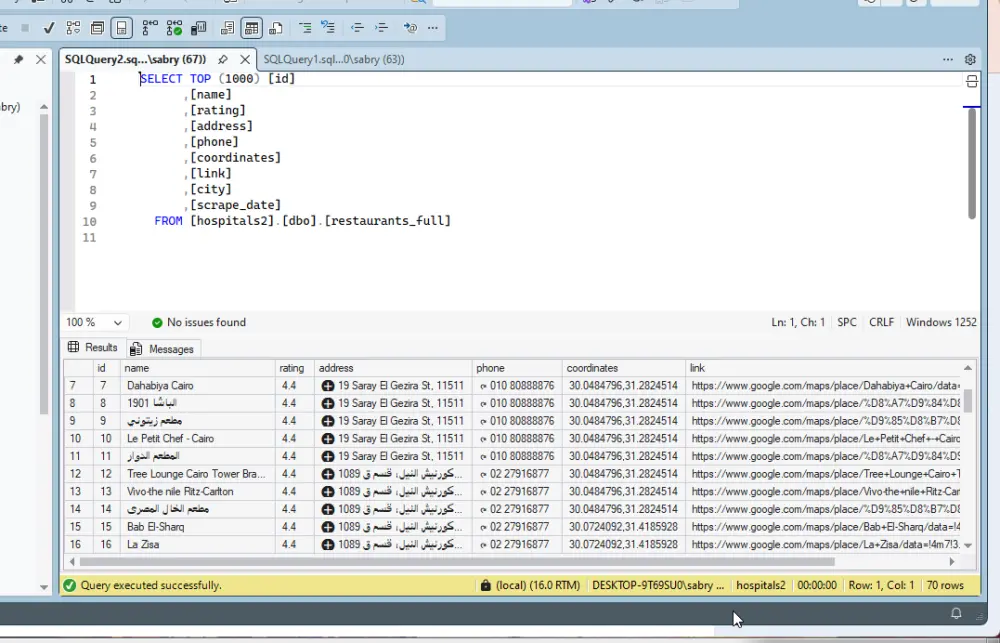Click the SPC indentation indicator
The height and width of the screenshot is (643, 1000).
click(847, 323)
